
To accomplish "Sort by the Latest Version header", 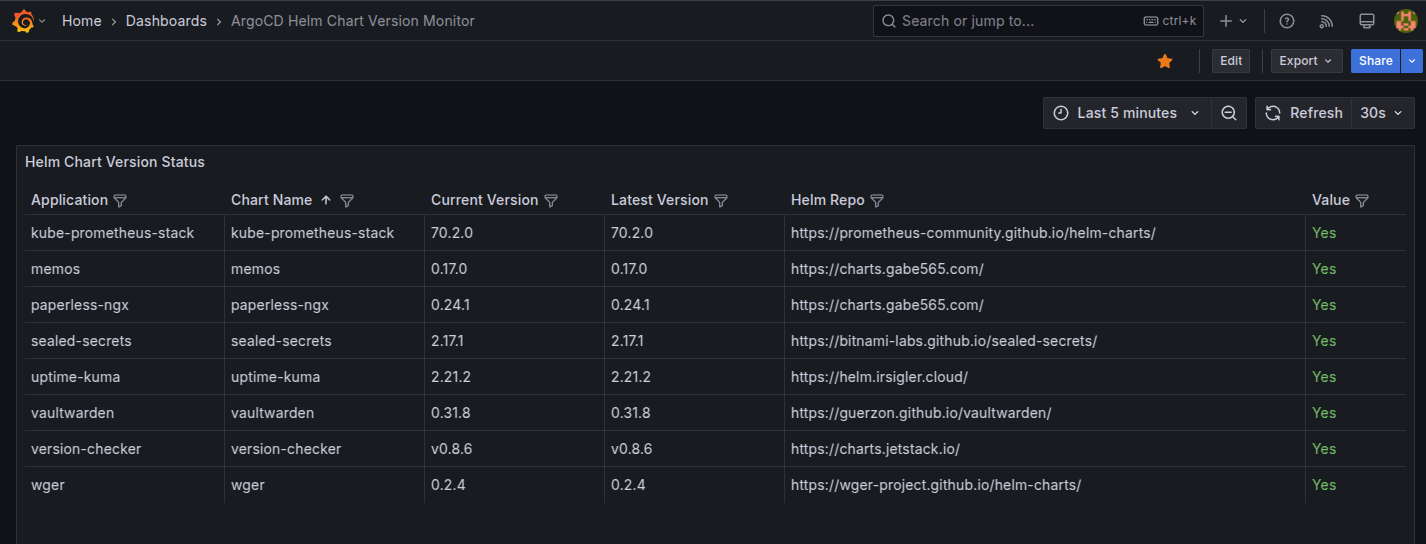I will click(x=659, y=200).
